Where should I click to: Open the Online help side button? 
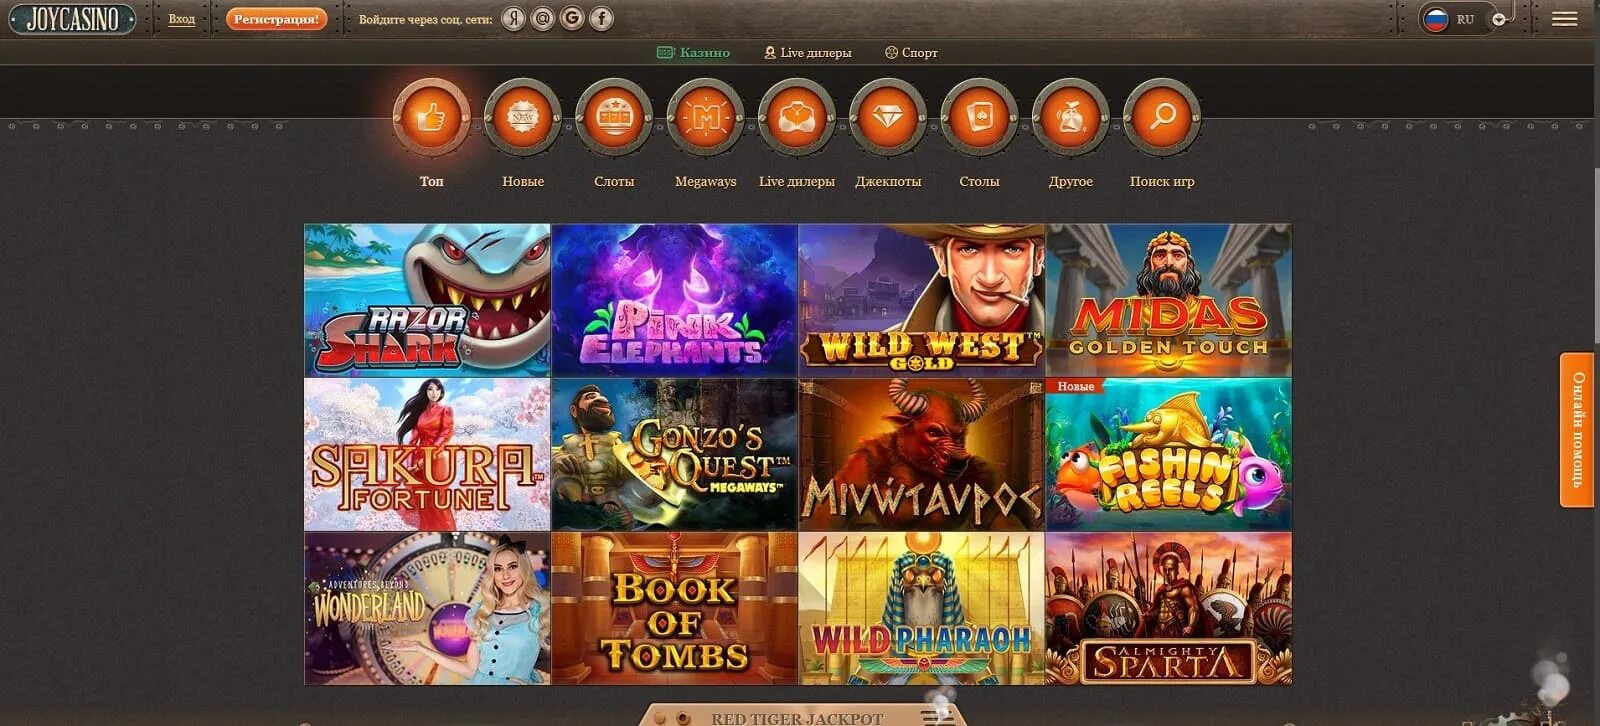point(1578,430)
